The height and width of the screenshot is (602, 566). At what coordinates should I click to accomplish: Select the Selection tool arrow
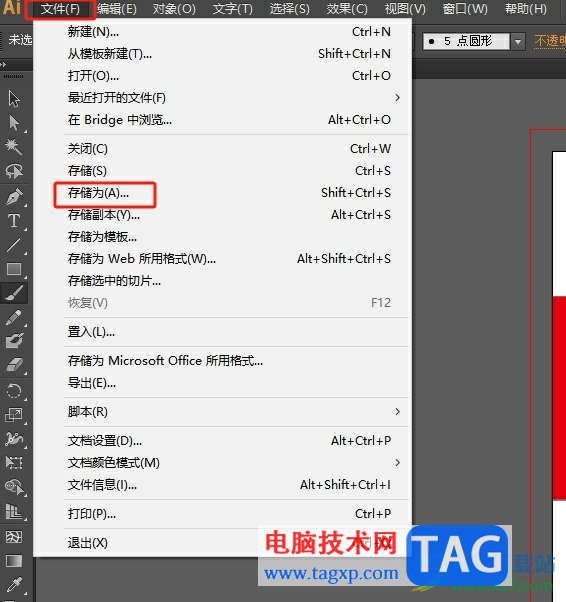coord(14,99)
